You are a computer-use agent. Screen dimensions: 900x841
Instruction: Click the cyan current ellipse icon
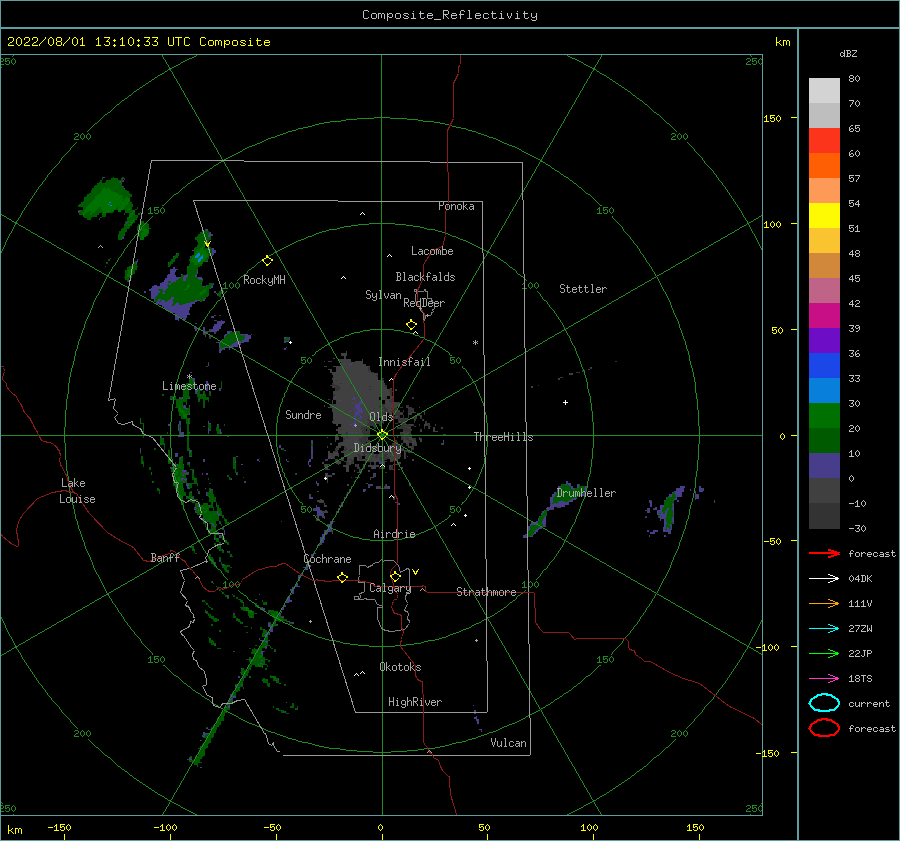pos(824,703)
